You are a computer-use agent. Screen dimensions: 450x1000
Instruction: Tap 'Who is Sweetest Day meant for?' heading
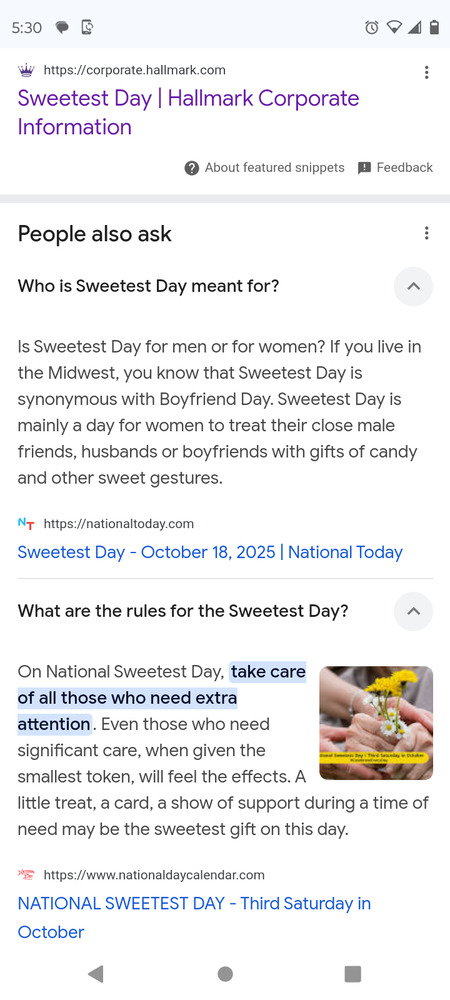point(149,286)
